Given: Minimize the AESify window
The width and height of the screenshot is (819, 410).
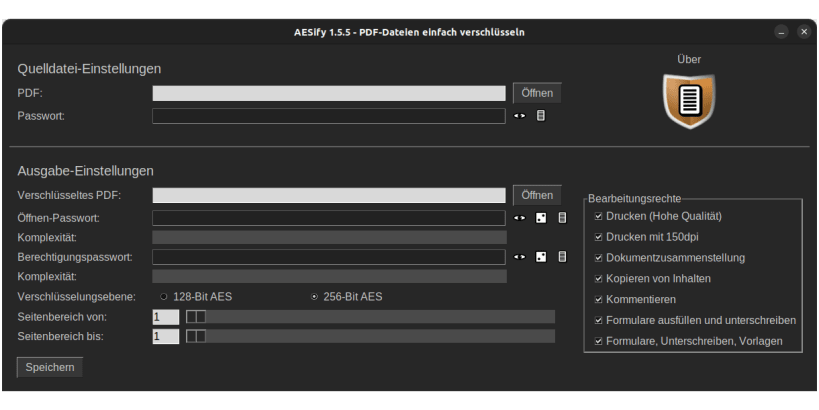Looking at the screenshot, I should tap(781, 32).
